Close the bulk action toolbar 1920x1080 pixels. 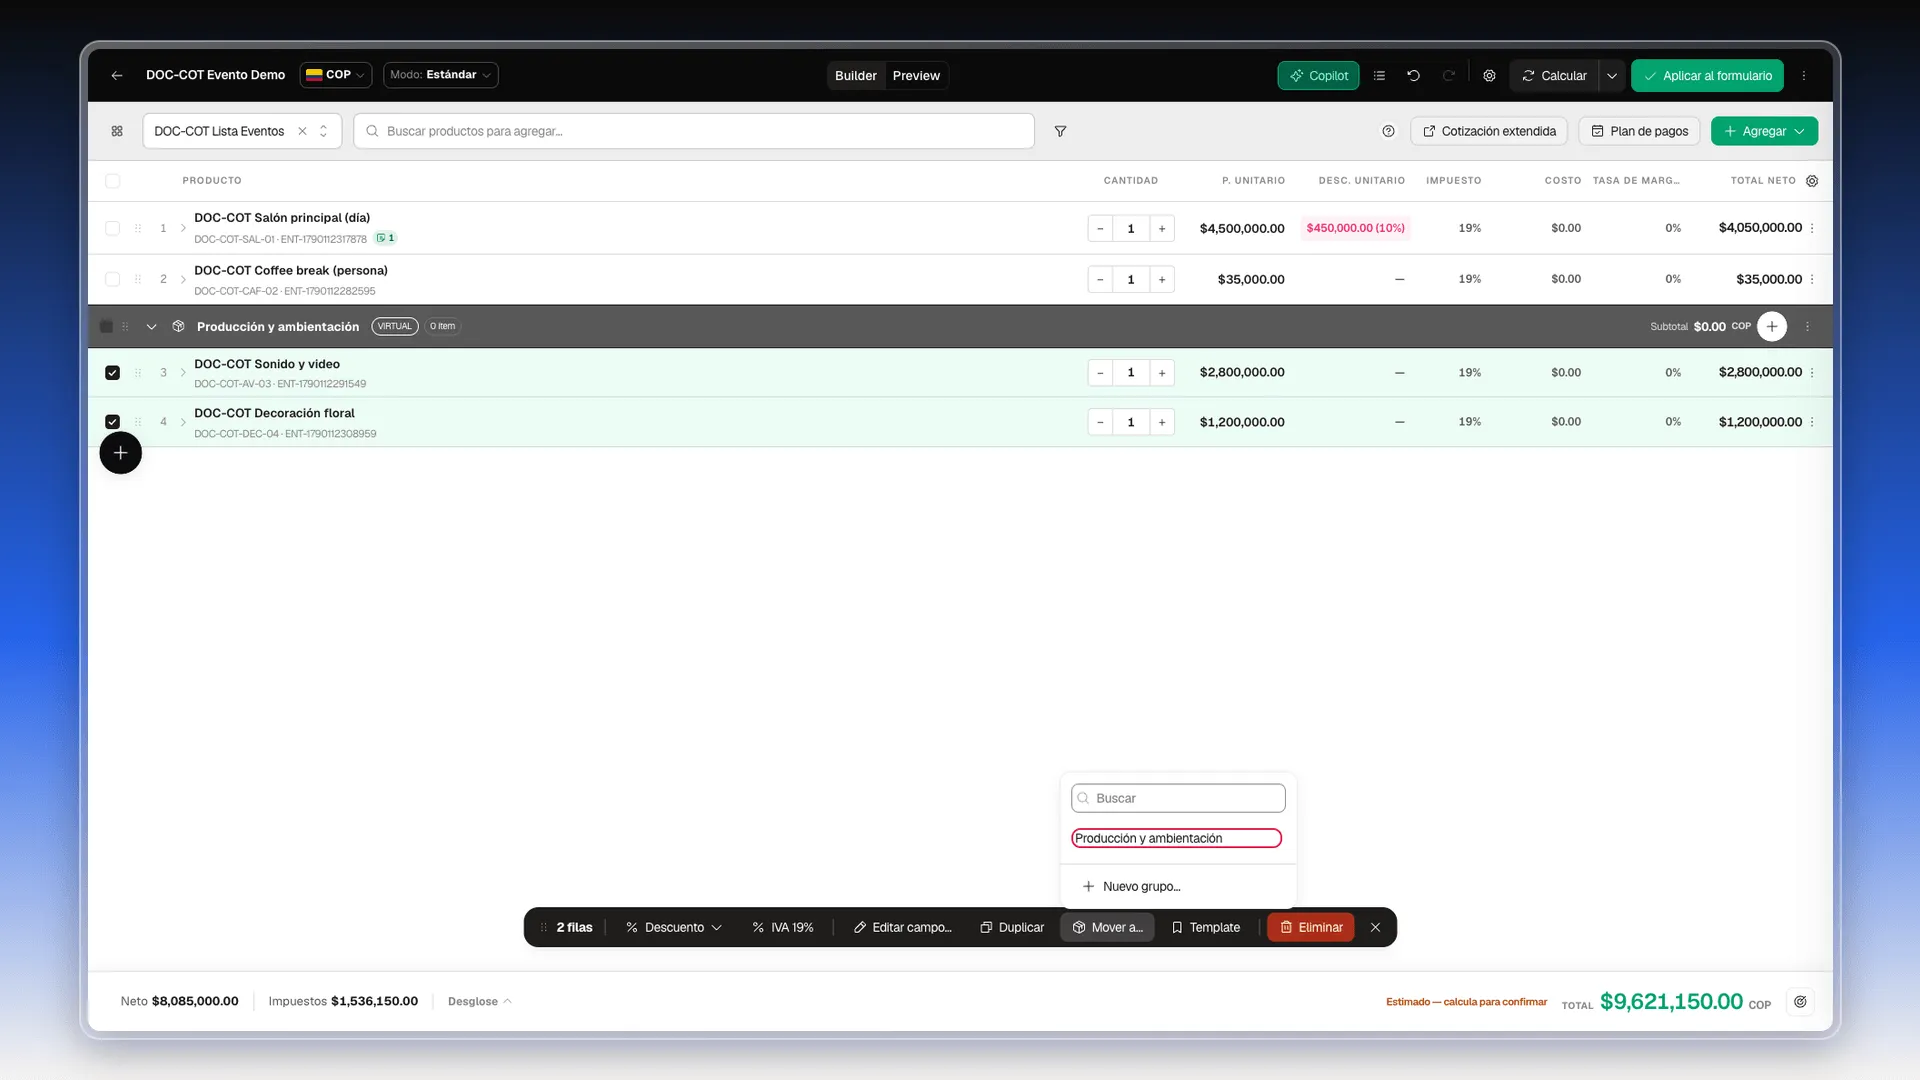[1375, 927]
